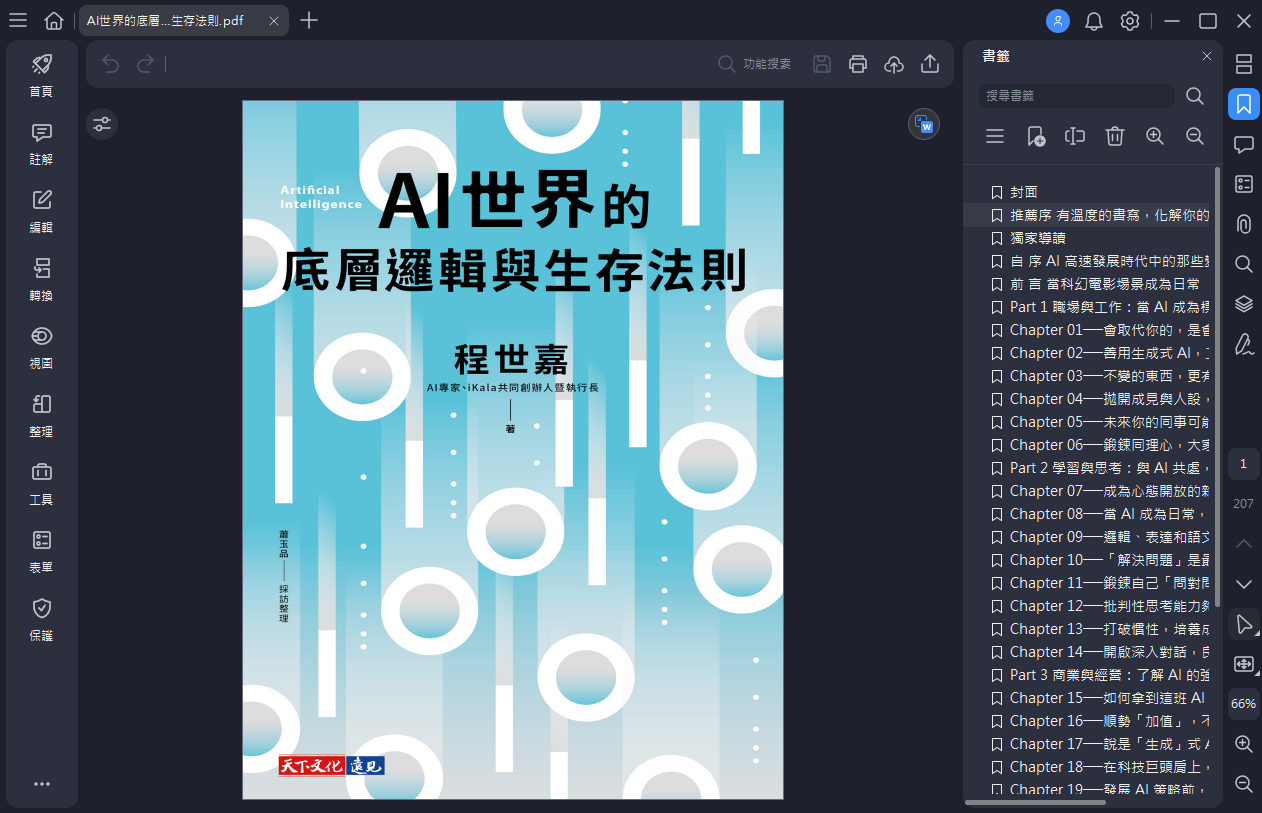Enlarge bookmark text size
The height and width of the screenshot is (813, 1262).
[x=1155, y=136]
